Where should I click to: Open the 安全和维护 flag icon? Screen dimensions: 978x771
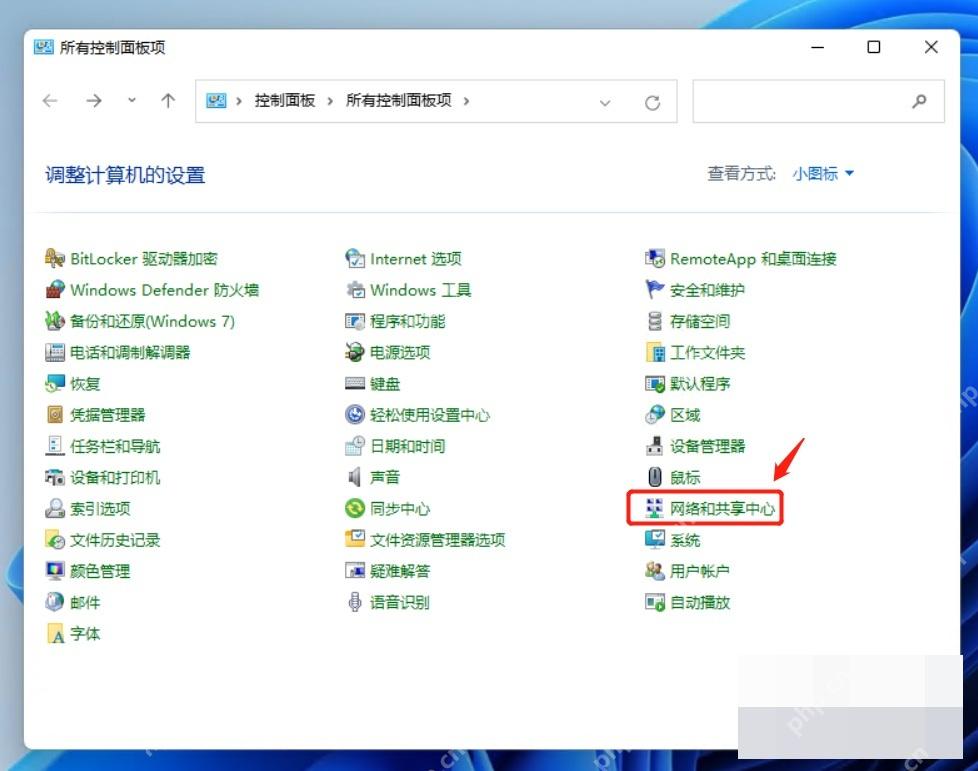tap(655, 289)
